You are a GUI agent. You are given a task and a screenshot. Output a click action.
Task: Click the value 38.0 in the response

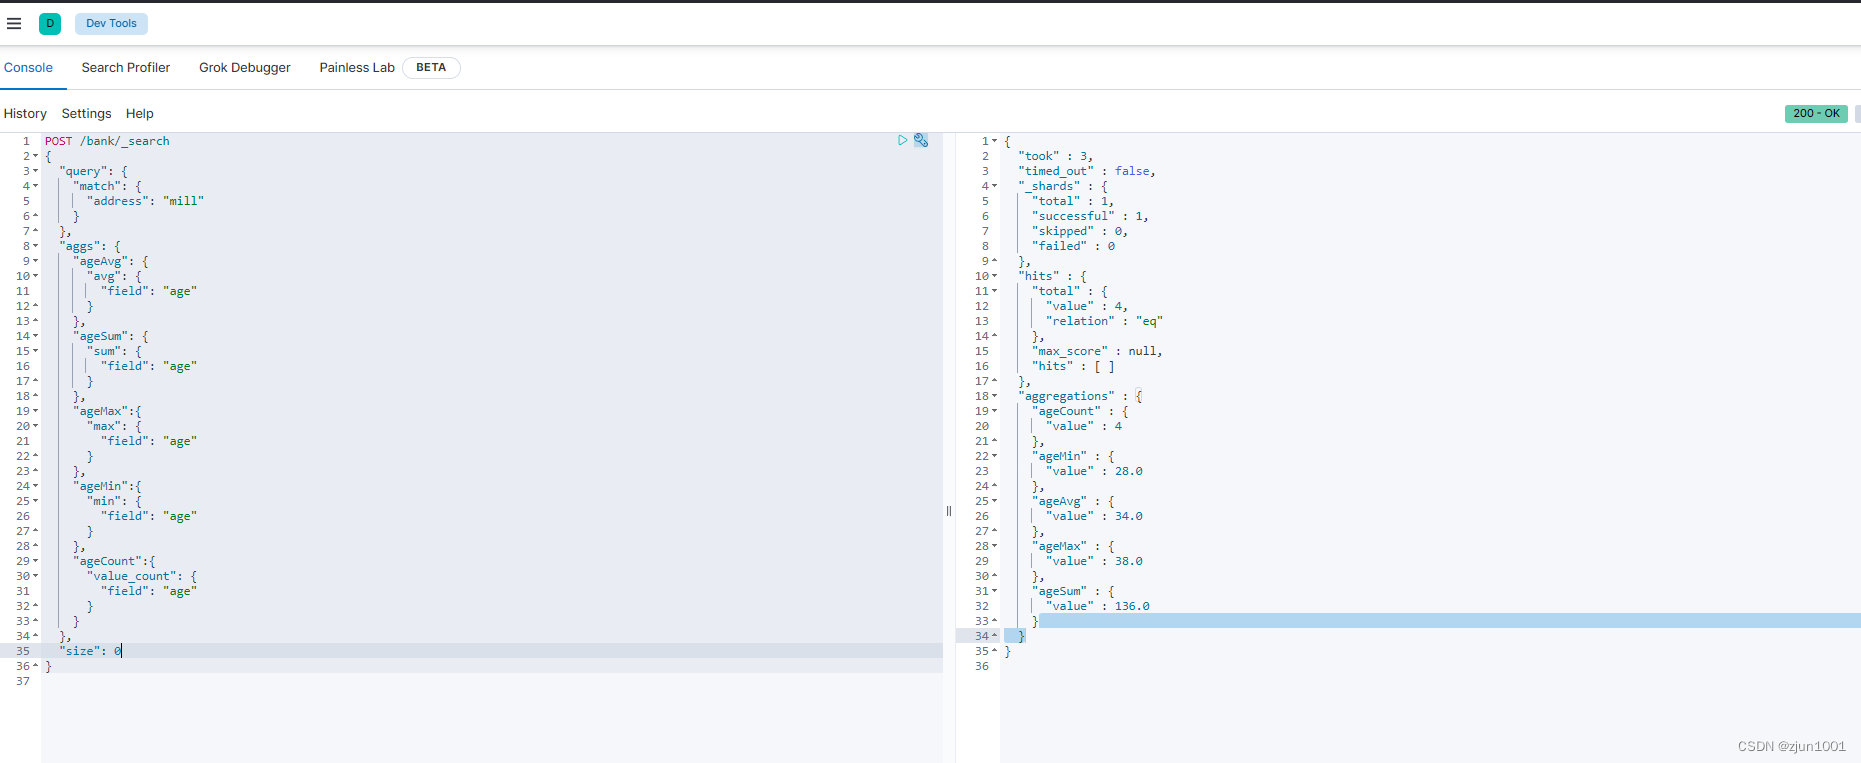(1129, 561)
